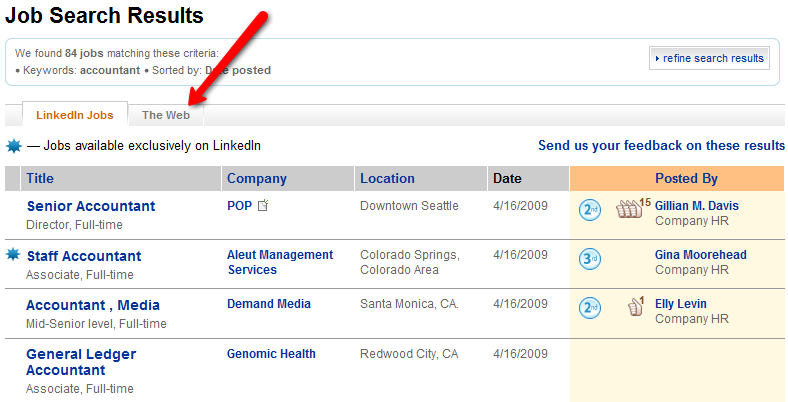The image size is (788, 402).
Task: Sort results by Location column
Action: (387, 178)
